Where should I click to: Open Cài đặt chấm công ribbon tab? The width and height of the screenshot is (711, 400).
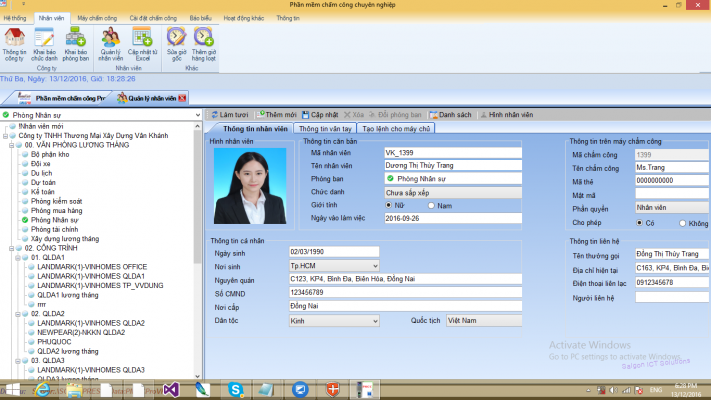(x=153, y=18)
